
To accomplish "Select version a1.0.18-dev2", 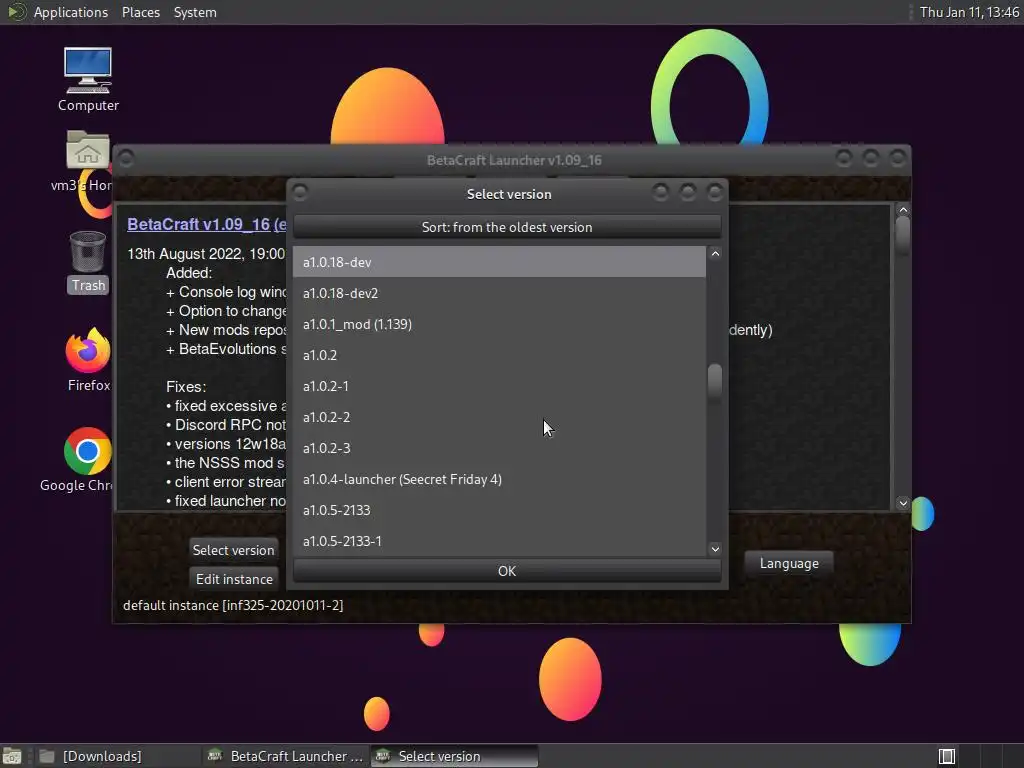I will click(x=499, y=293).
